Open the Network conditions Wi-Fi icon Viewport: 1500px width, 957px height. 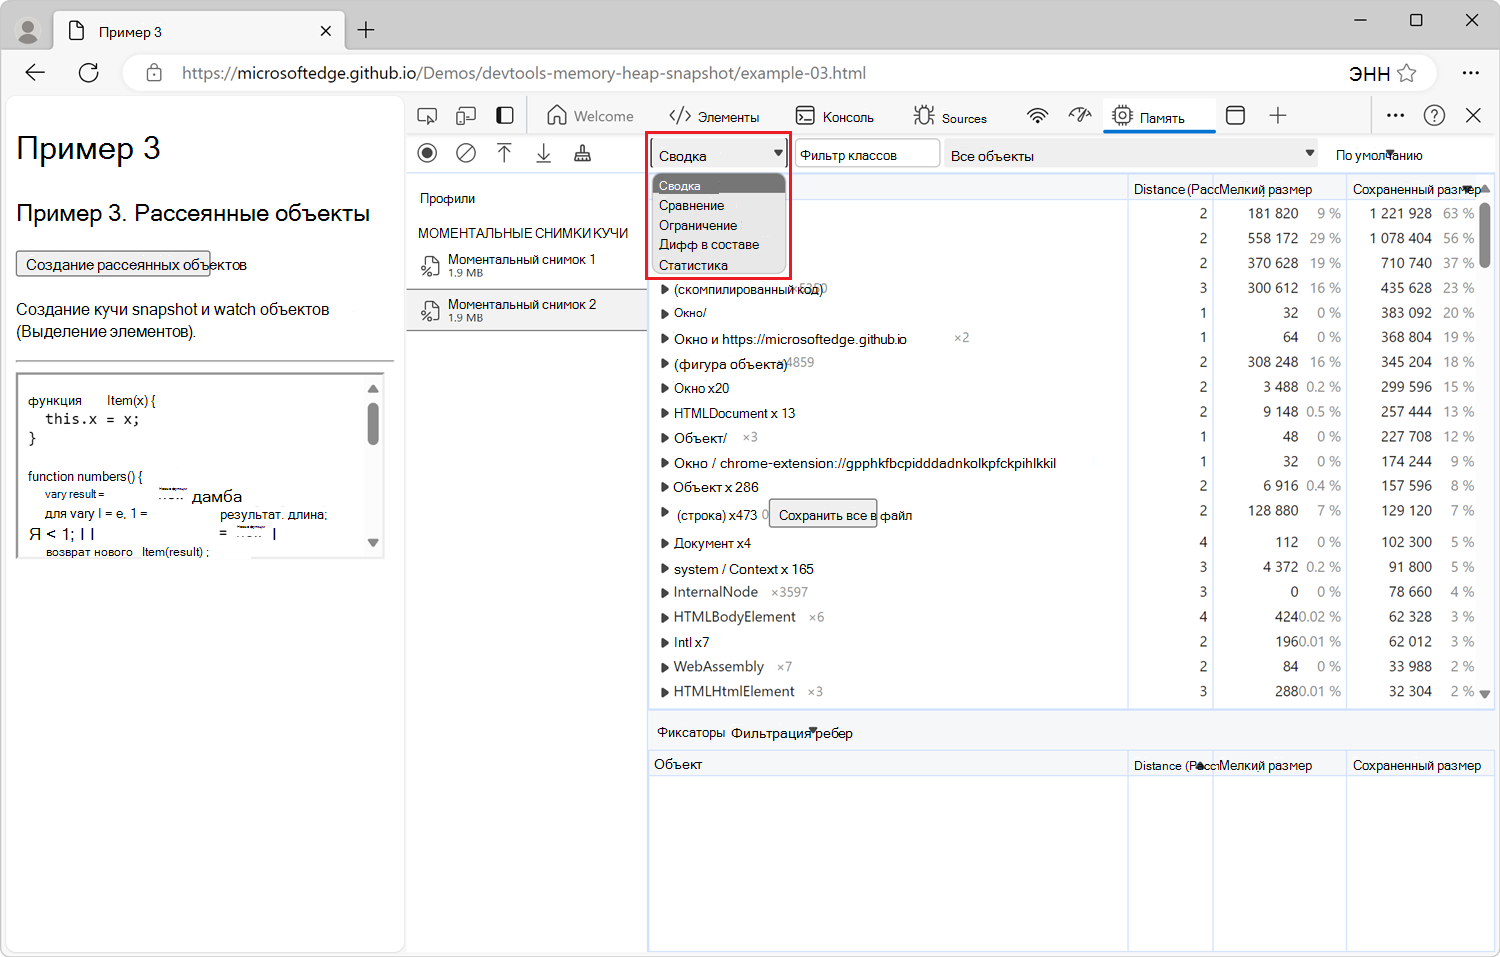tap(1037, 116)
